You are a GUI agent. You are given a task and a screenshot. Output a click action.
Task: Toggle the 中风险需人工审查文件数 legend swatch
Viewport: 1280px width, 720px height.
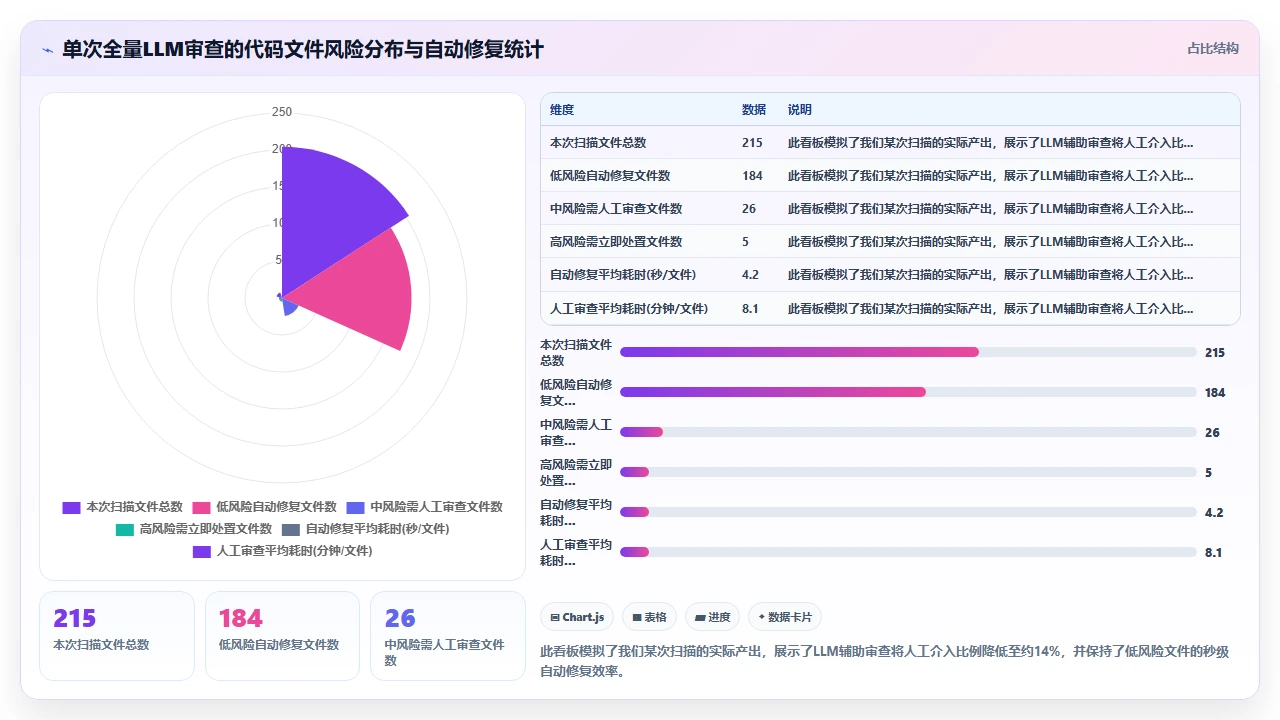point(355,508)
